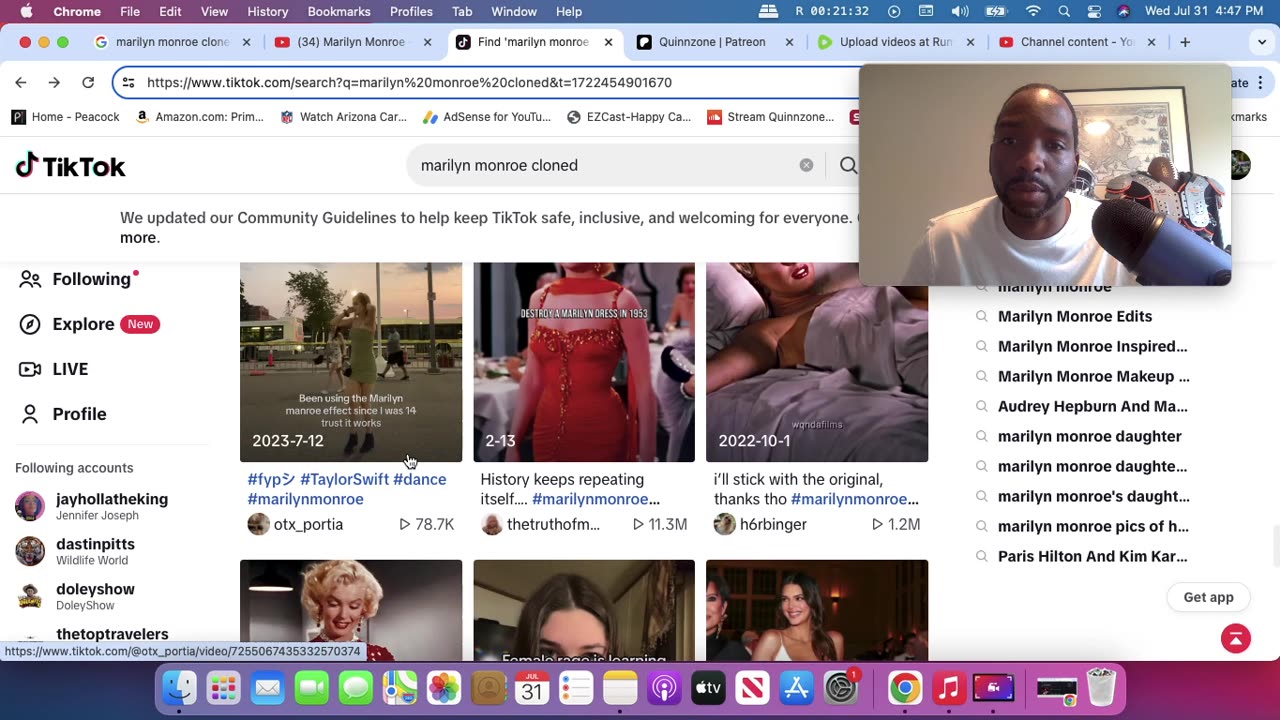Open the doleyshow account

[75, 596]
